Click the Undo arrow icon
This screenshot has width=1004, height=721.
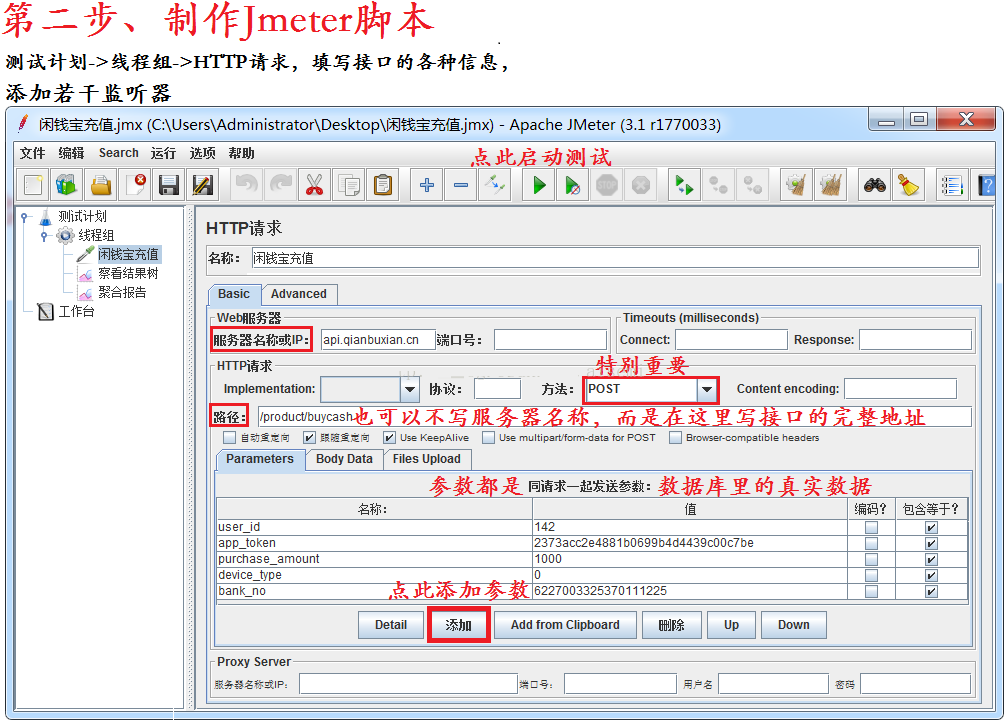click(x=247, y=185)
